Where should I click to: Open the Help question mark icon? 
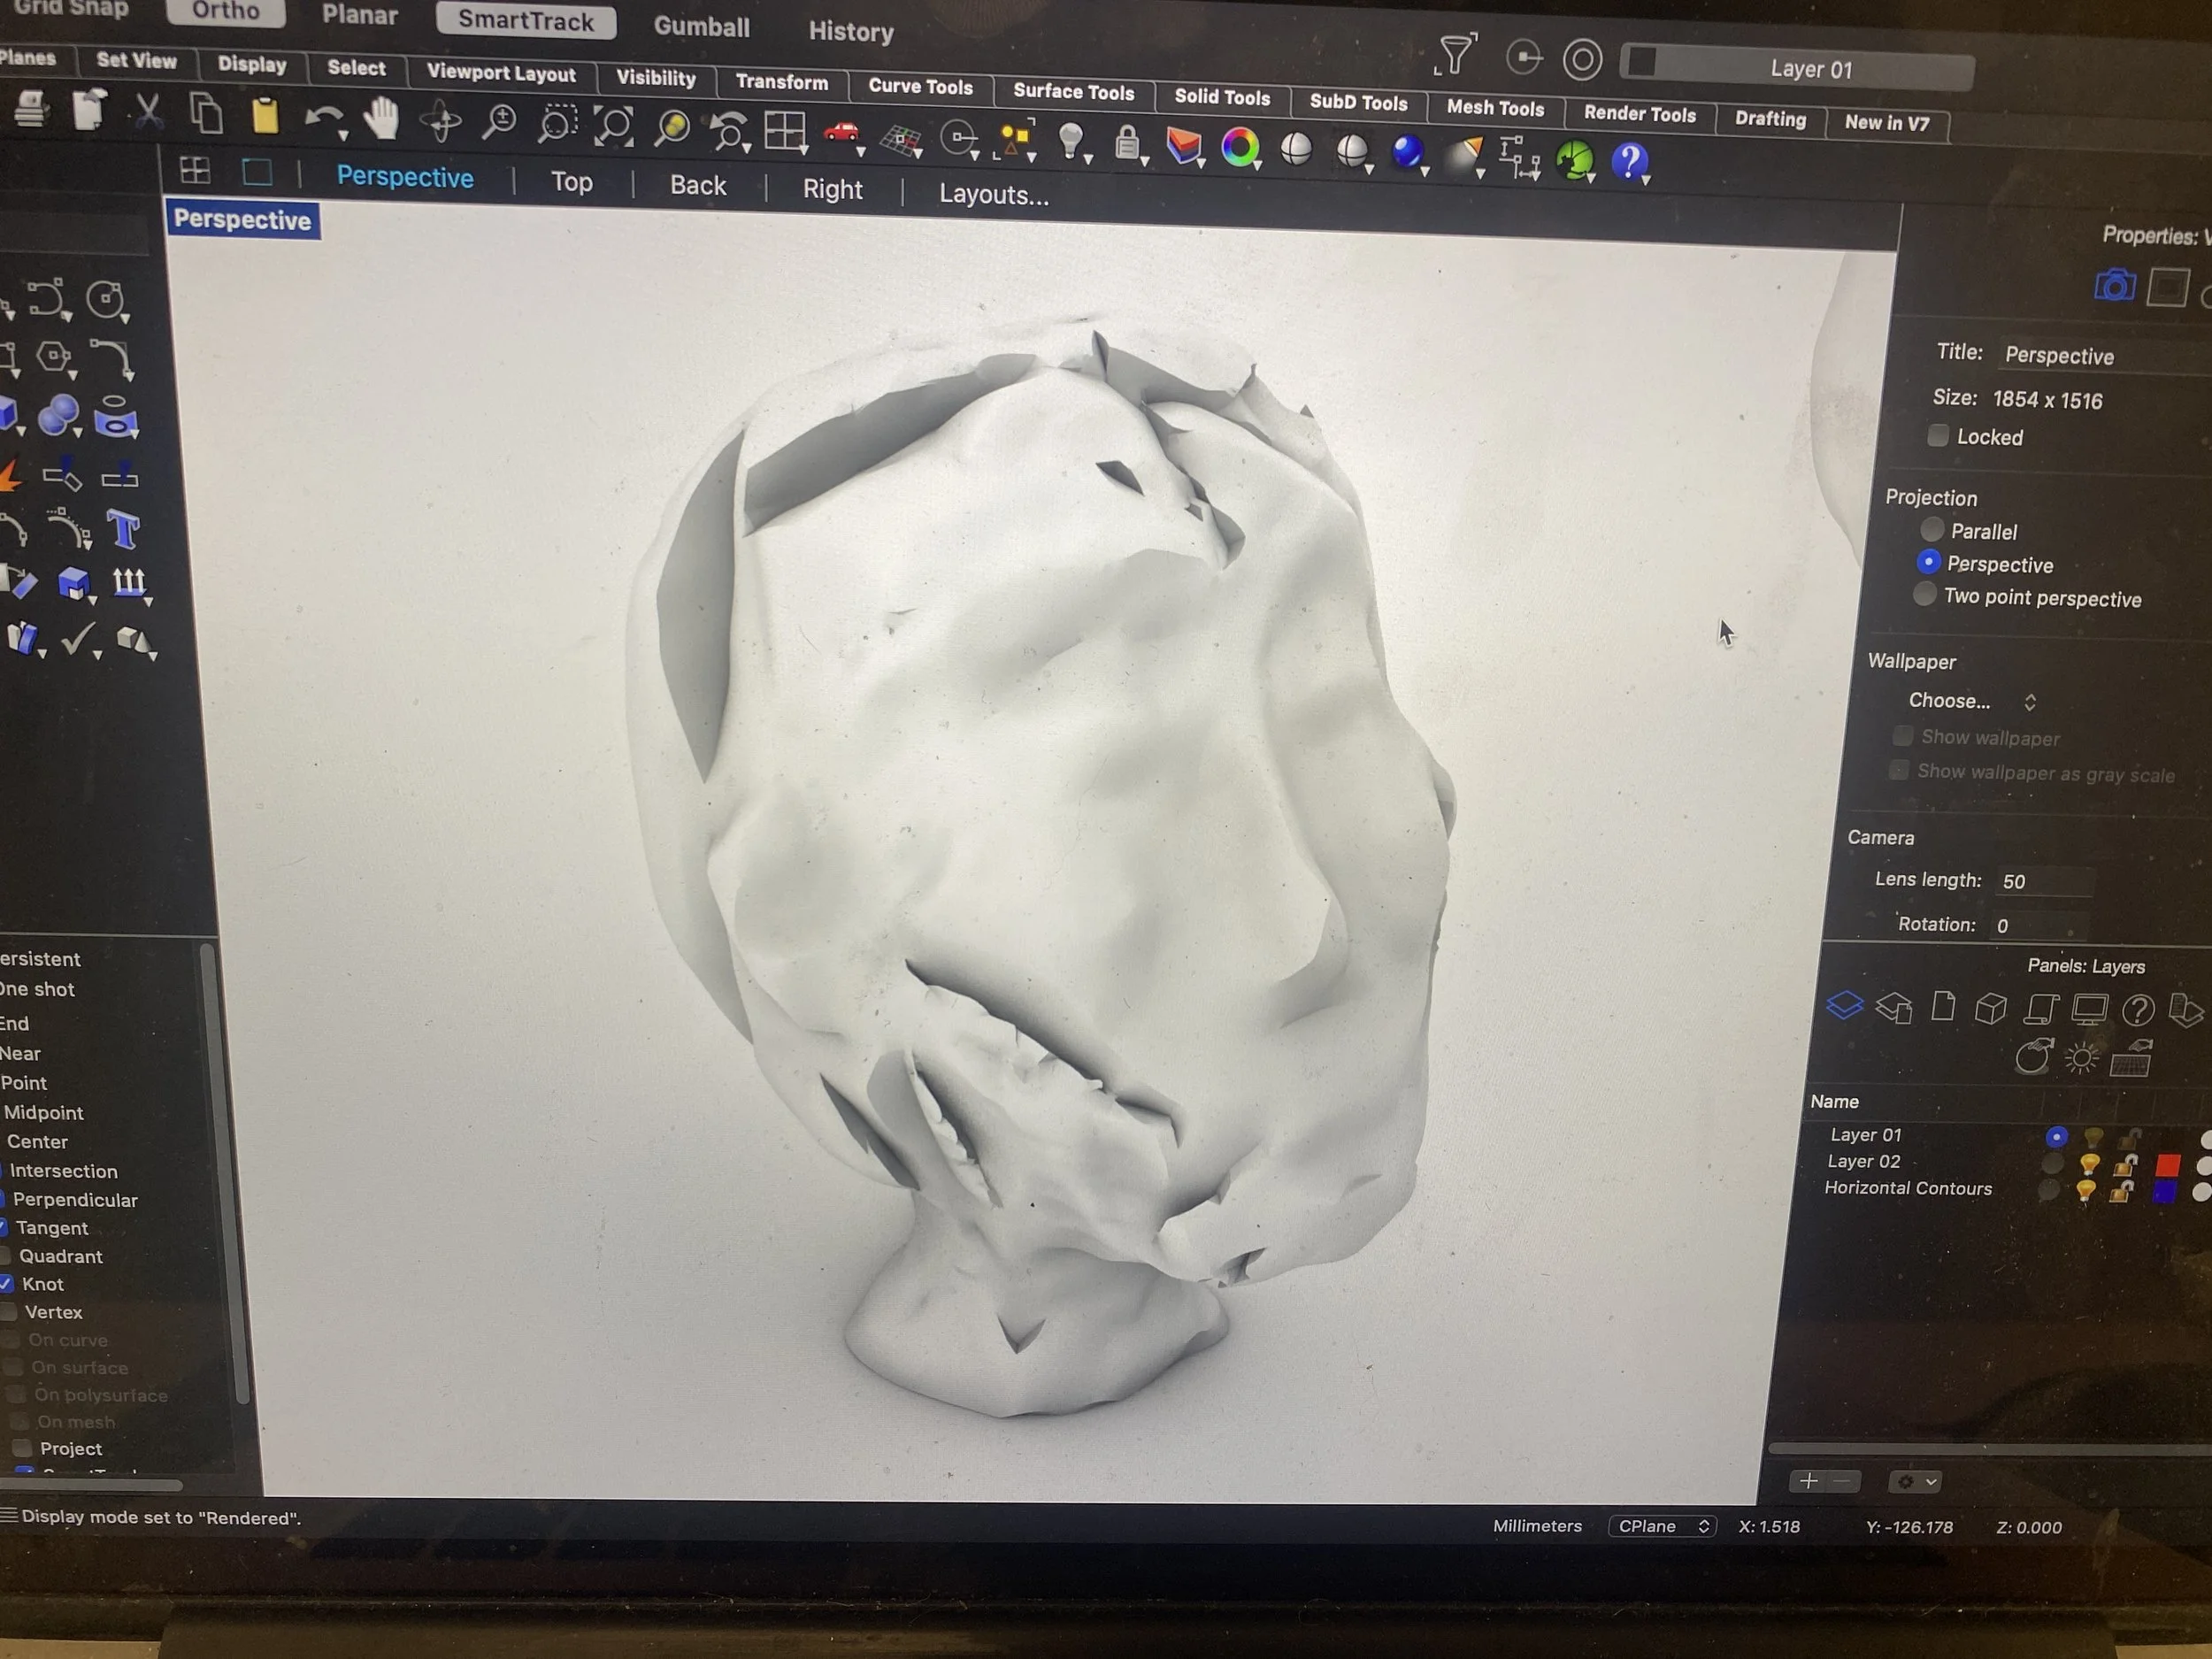coord(1628,160)
